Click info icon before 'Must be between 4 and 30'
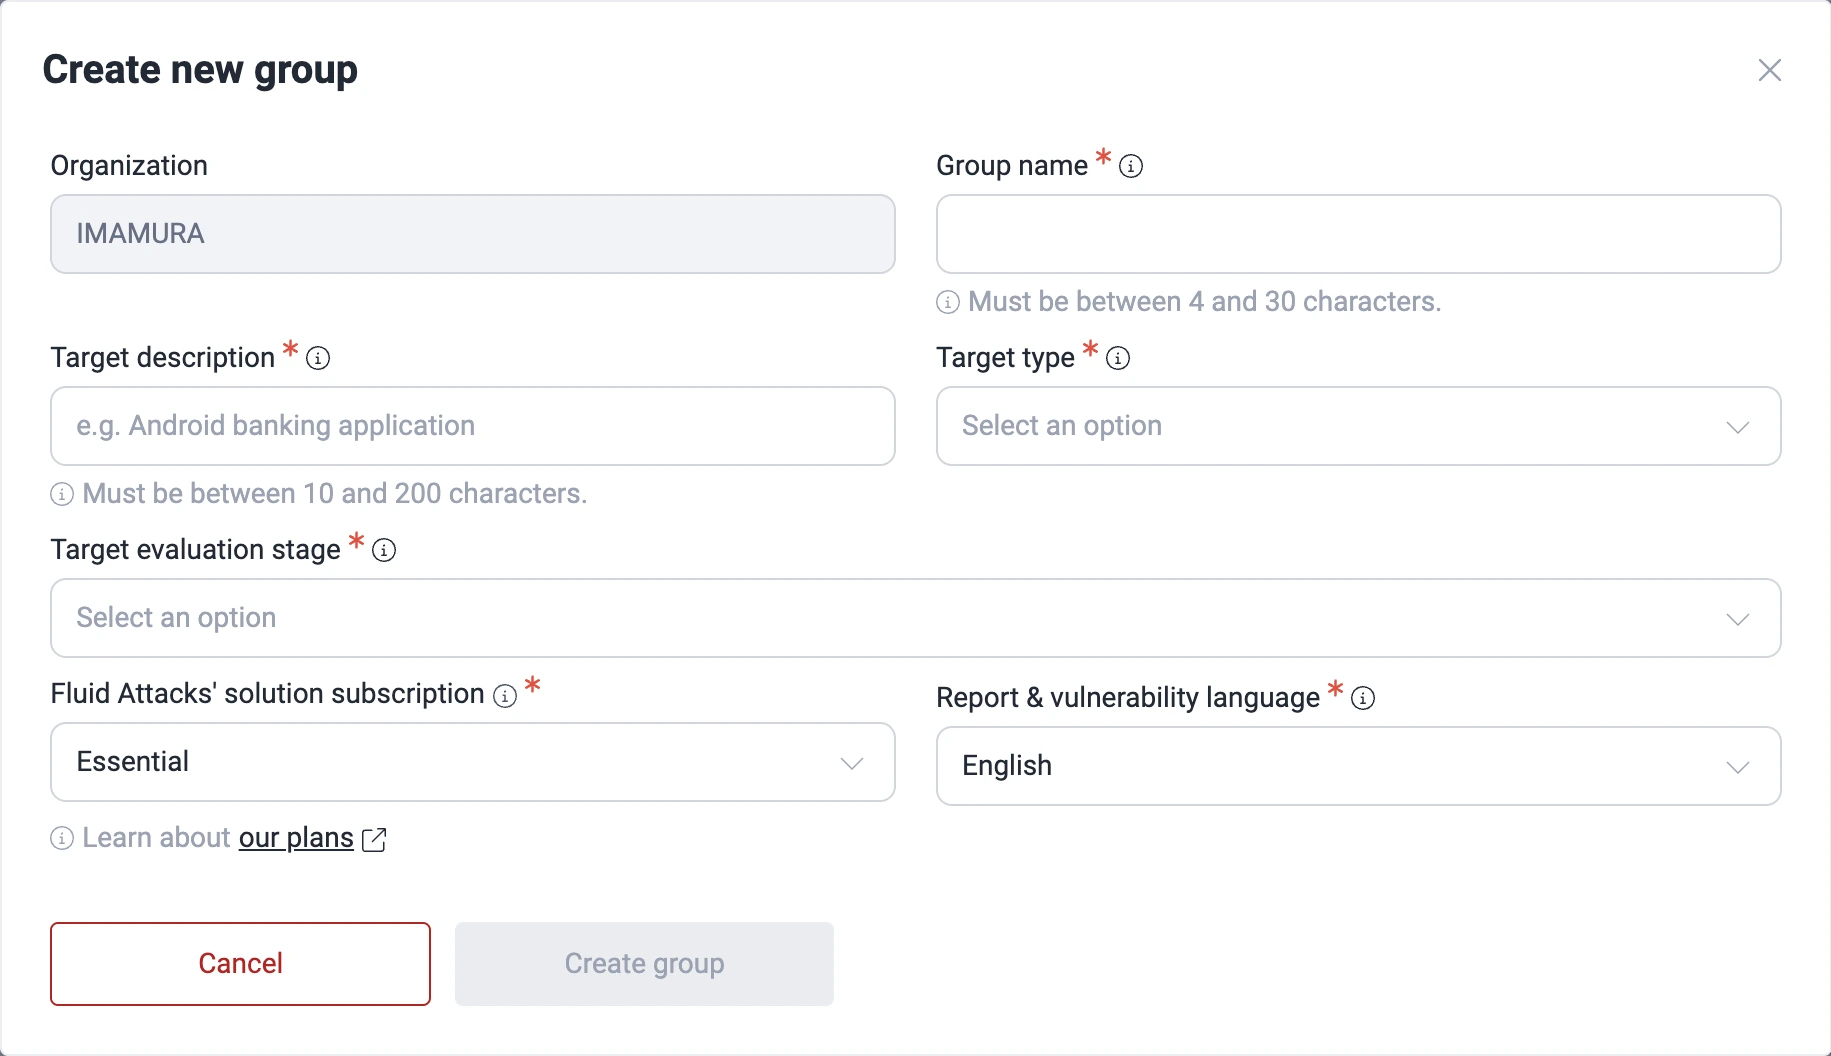 [948, 302]
